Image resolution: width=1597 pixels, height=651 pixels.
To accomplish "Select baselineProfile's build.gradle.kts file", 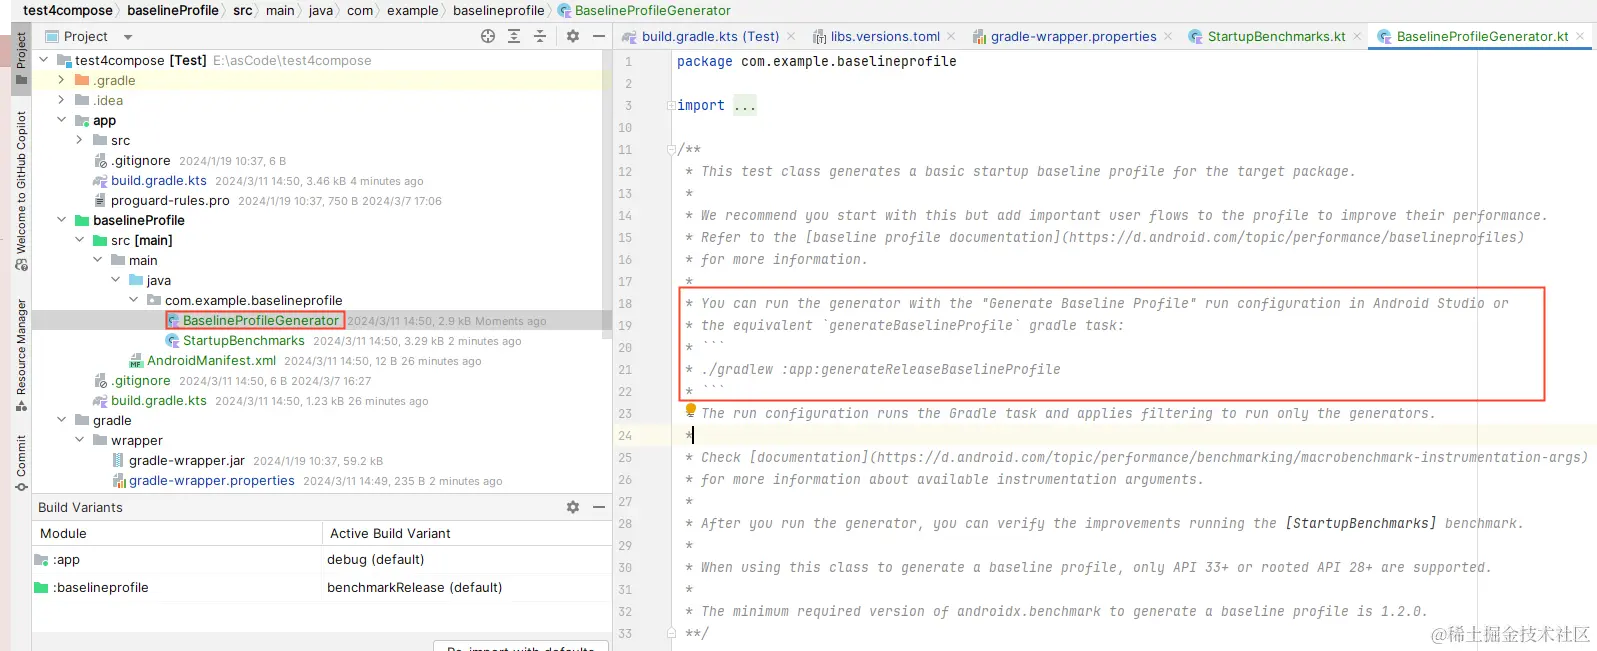I will point(159,400).
